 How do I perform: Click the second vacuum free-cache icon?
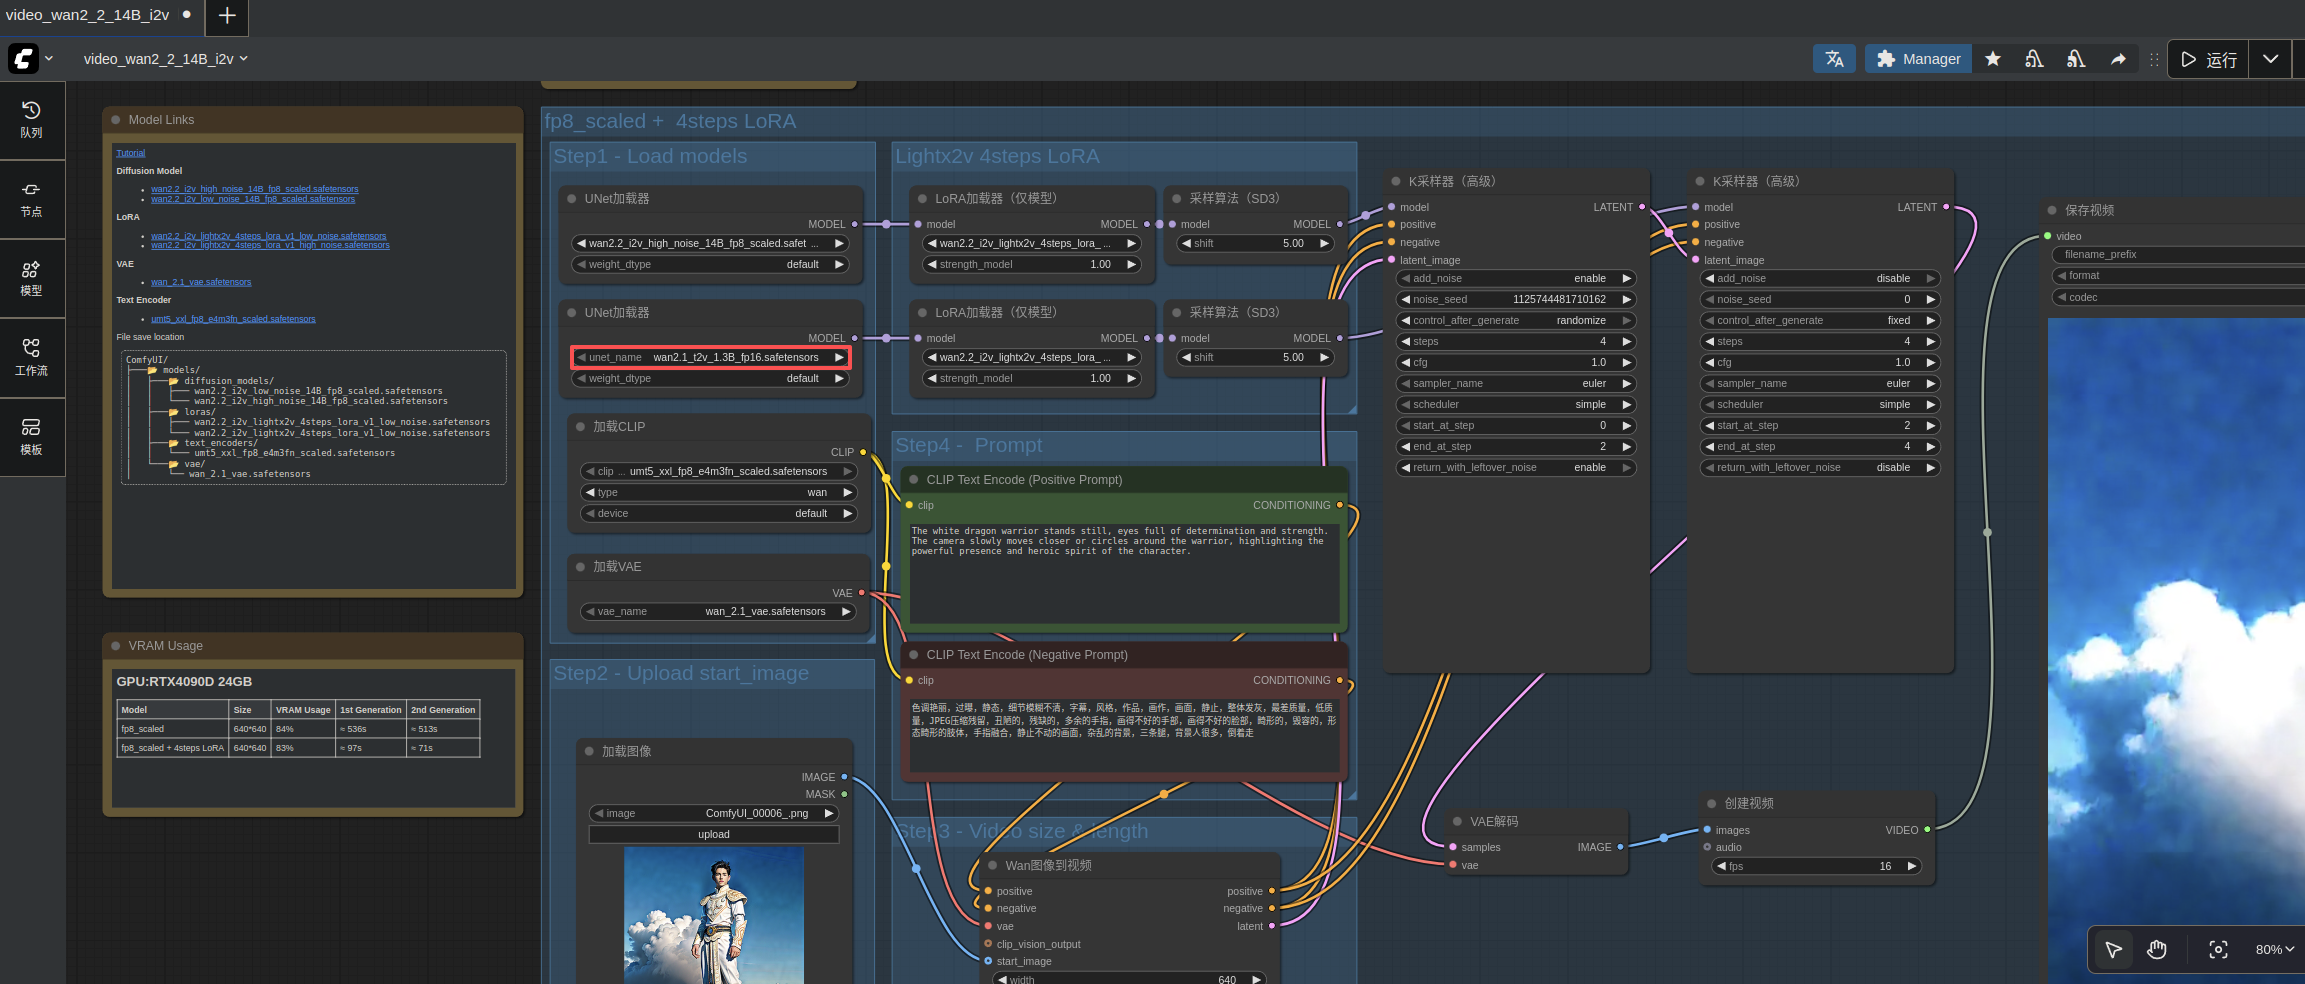pyautogui.click(x=2076, y=59)
